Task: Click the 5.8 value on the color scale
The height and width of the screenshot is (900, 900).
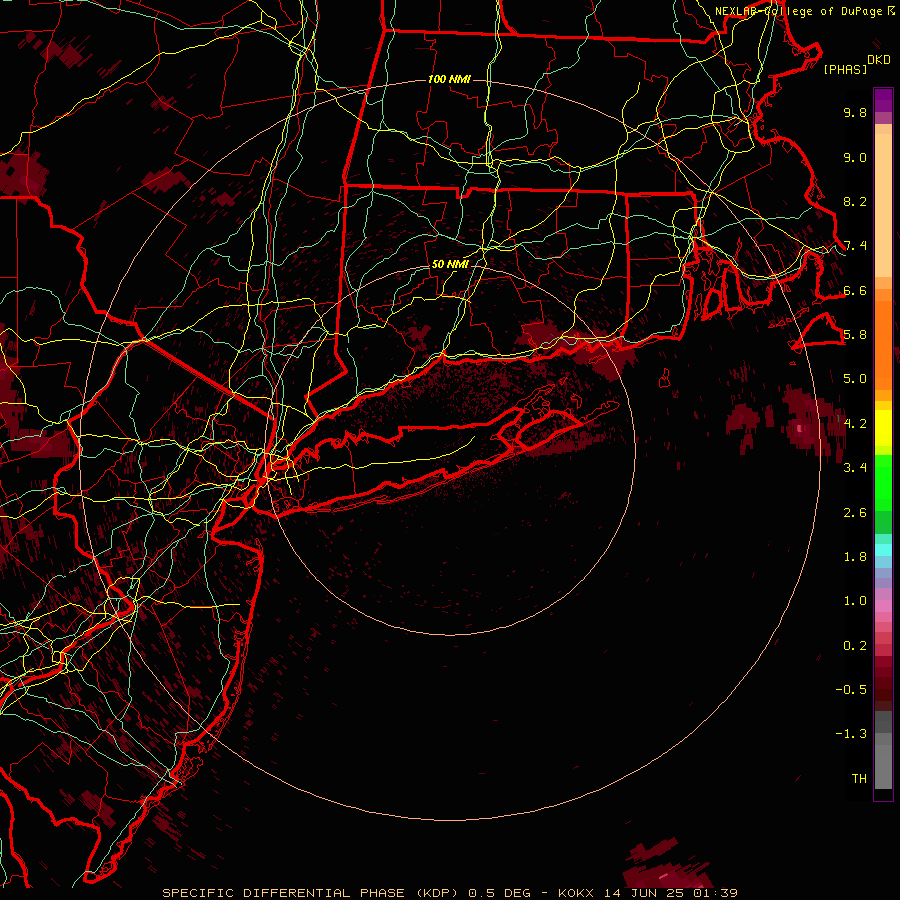Action: 855,335
